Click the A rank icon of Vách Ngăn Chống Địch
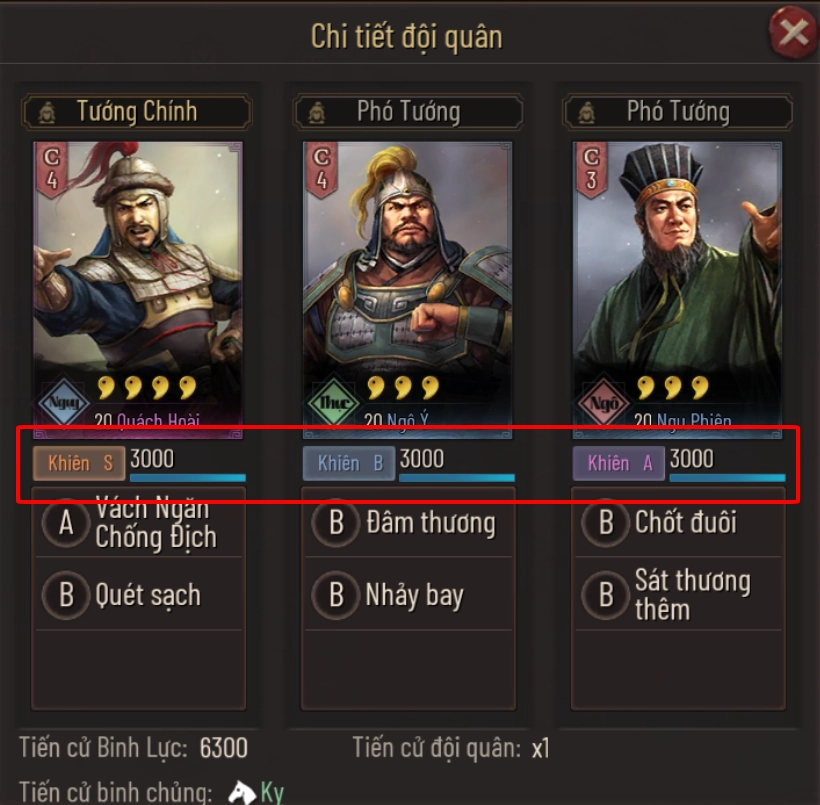 (67, 522)
